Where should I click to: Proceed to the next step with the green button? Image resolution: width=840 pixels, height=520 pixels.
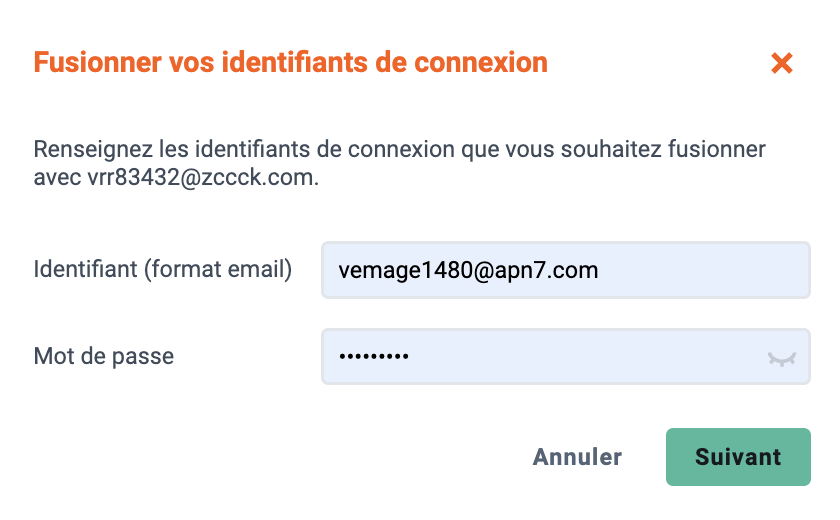738,457
